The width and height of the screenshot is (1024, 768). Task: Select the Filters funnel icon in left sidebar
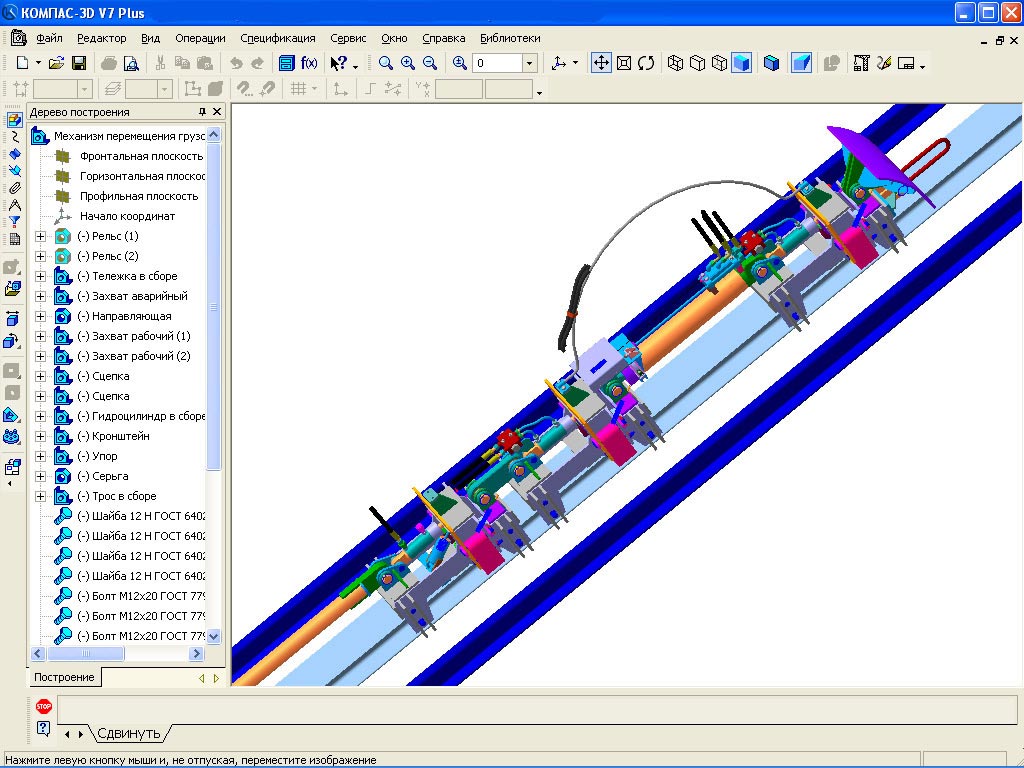click(x=14, y=222)
